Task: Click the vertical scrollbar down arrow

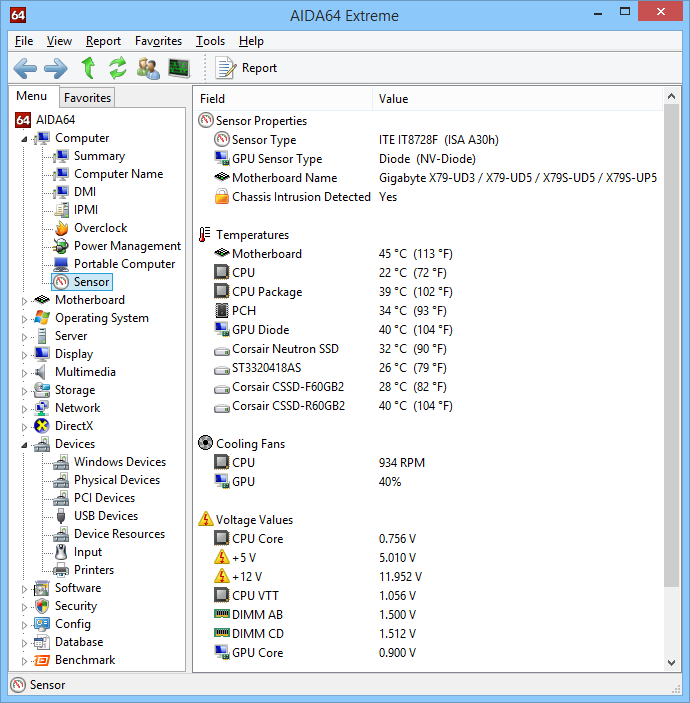Action: [x=671, y=663]
